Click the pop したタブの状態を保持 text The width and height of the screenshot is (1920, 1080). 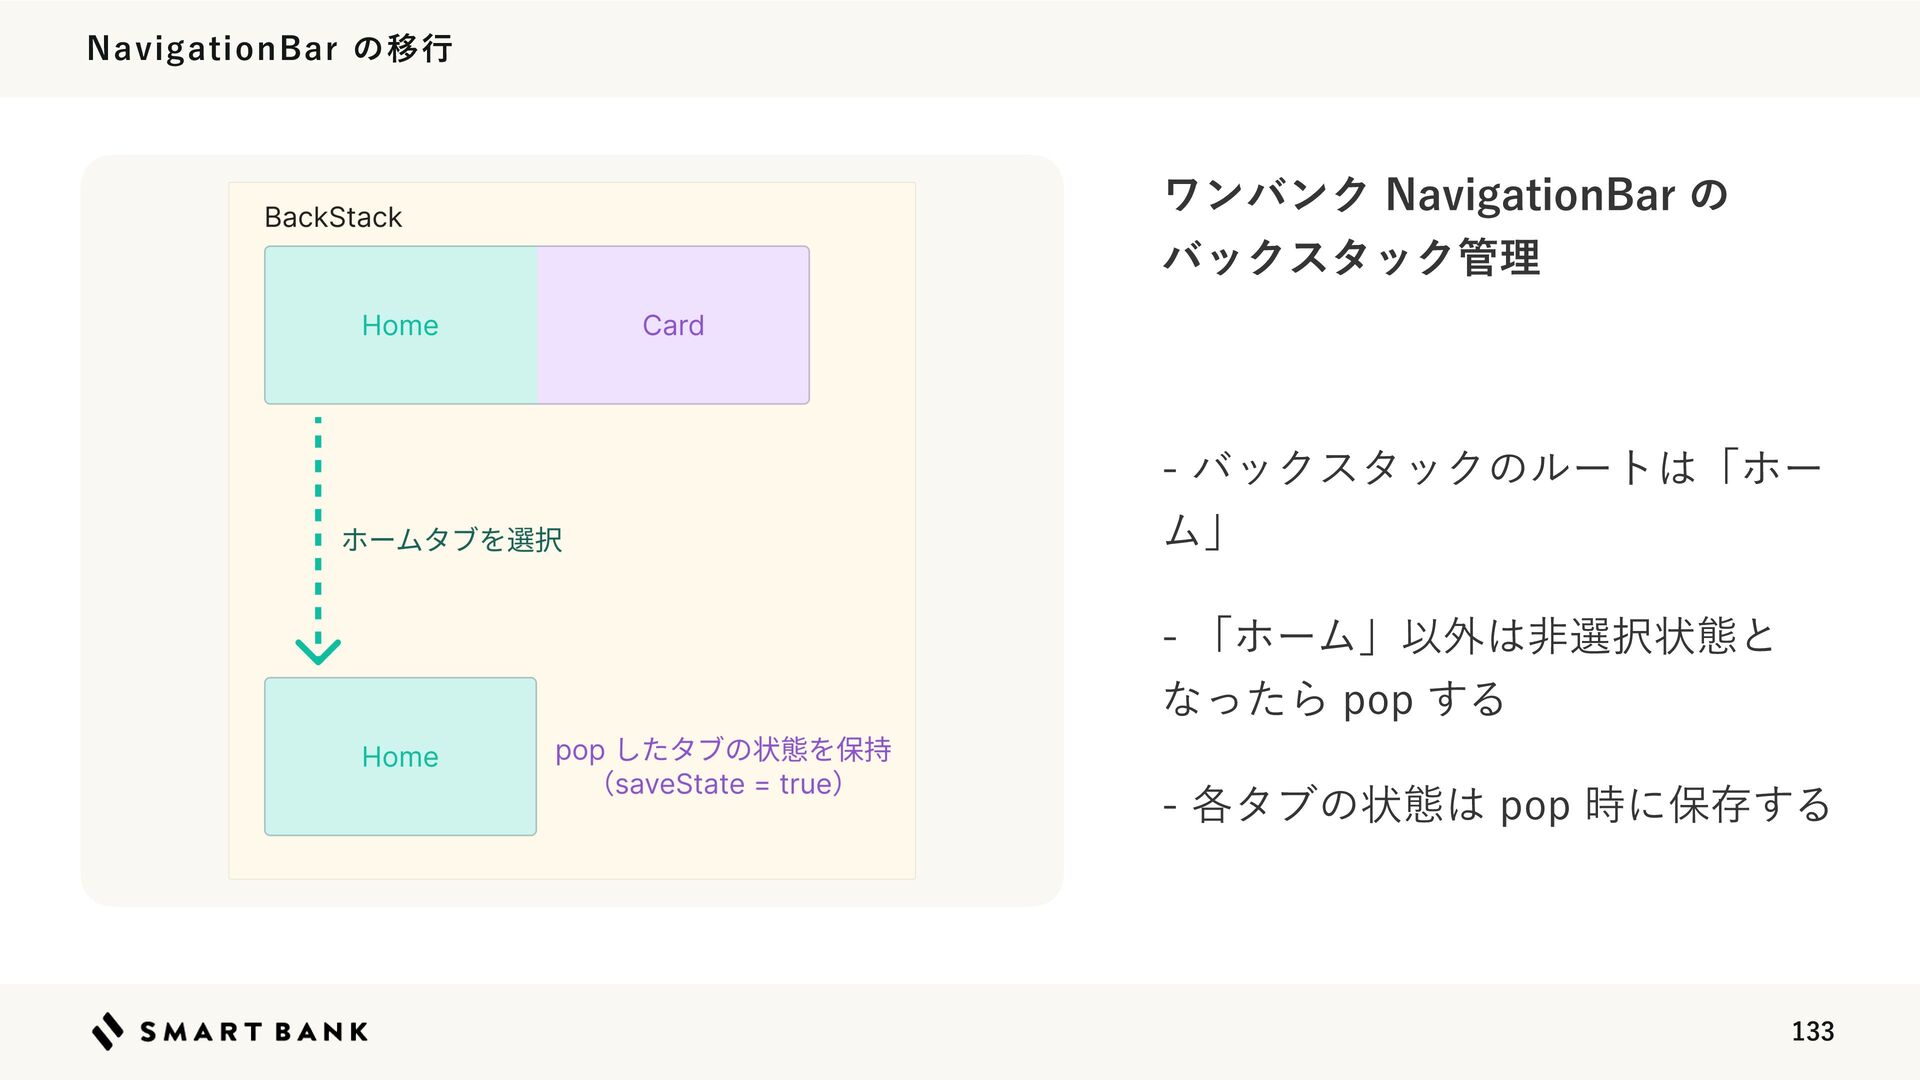[723, 750]
